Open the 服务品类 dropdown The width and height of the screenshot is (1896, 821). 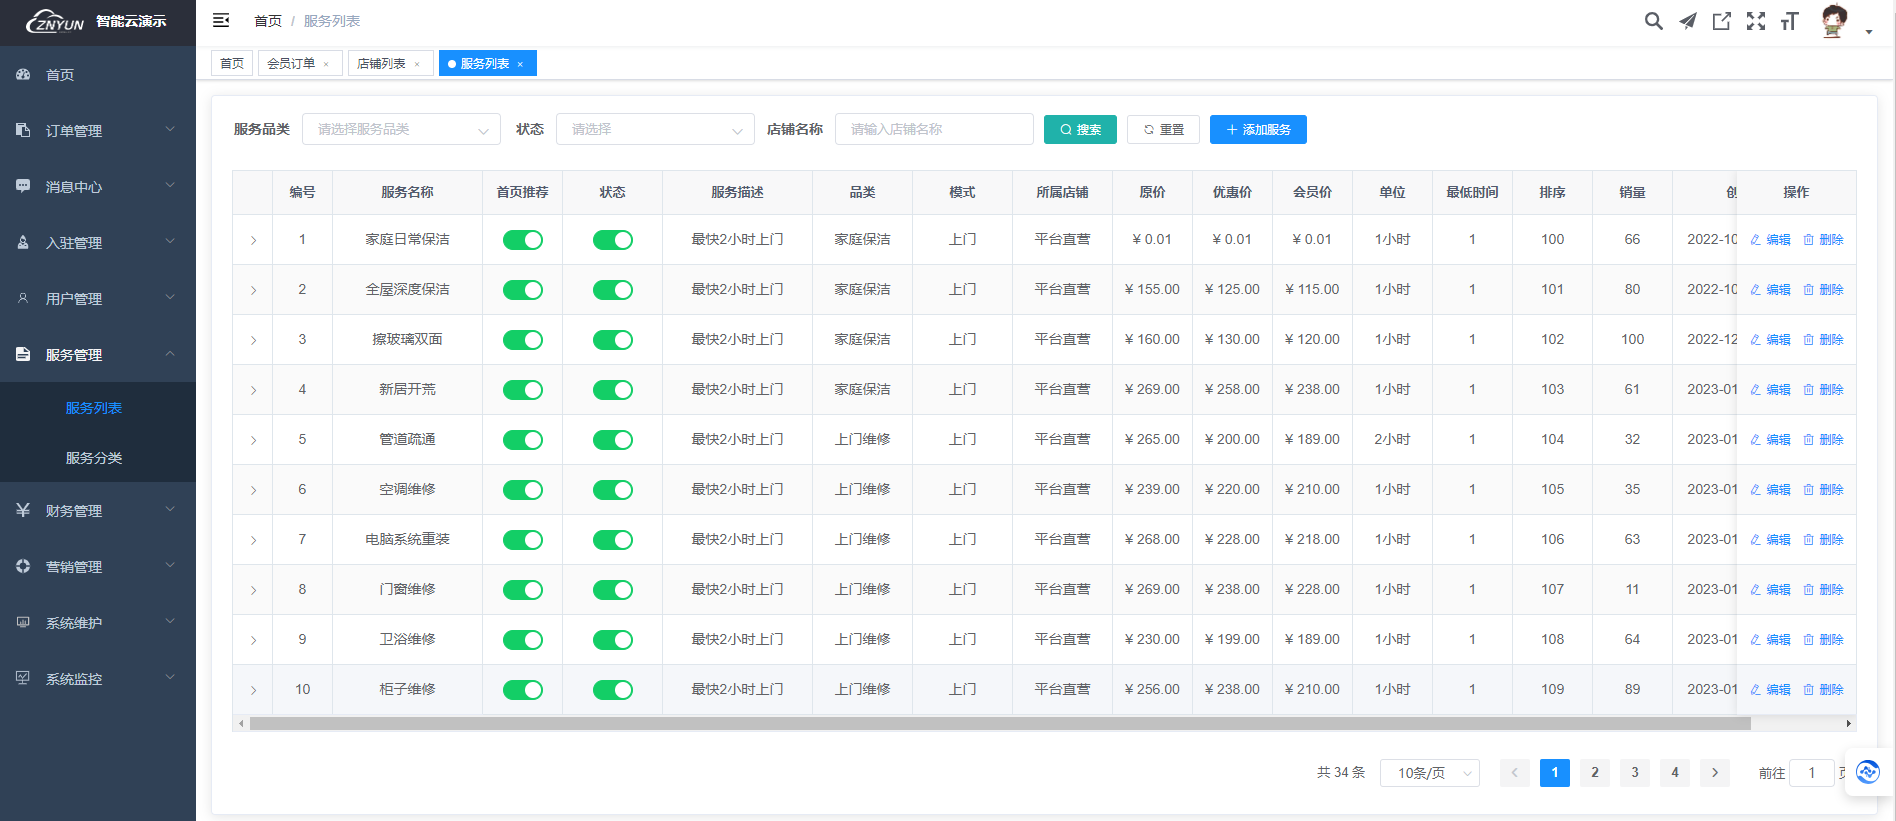click(x=401, y=129)
